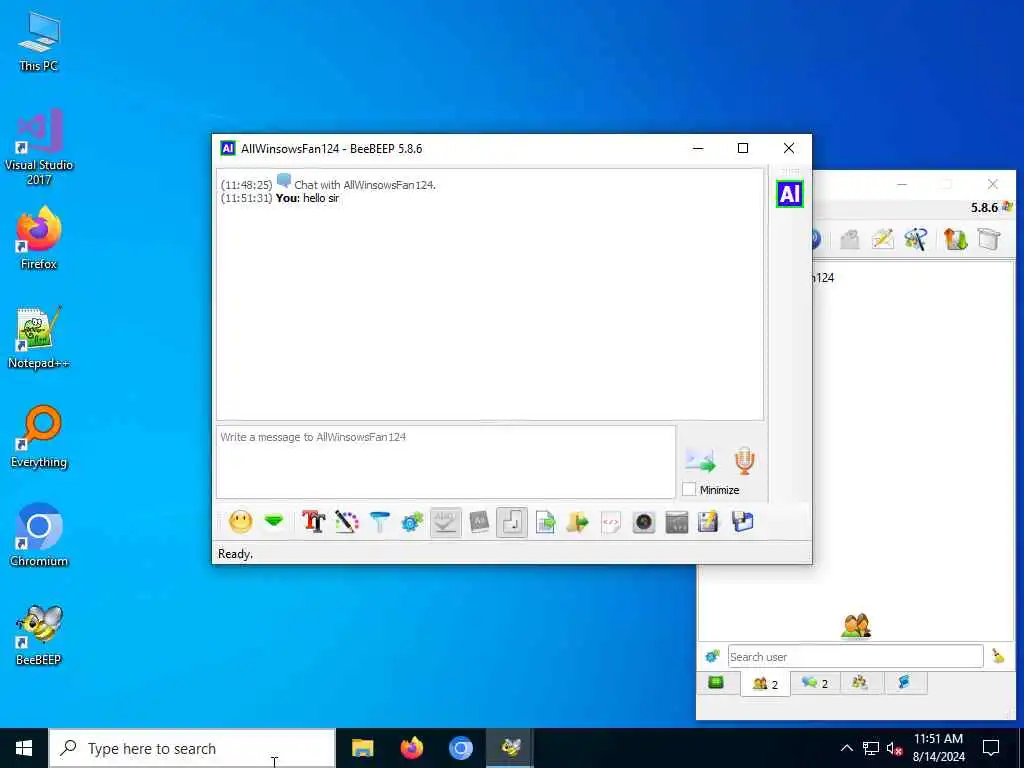Toggle the ABC spell-check underline button
The width and height of the screenshot is (1024, 768).
tap(445, 522)
